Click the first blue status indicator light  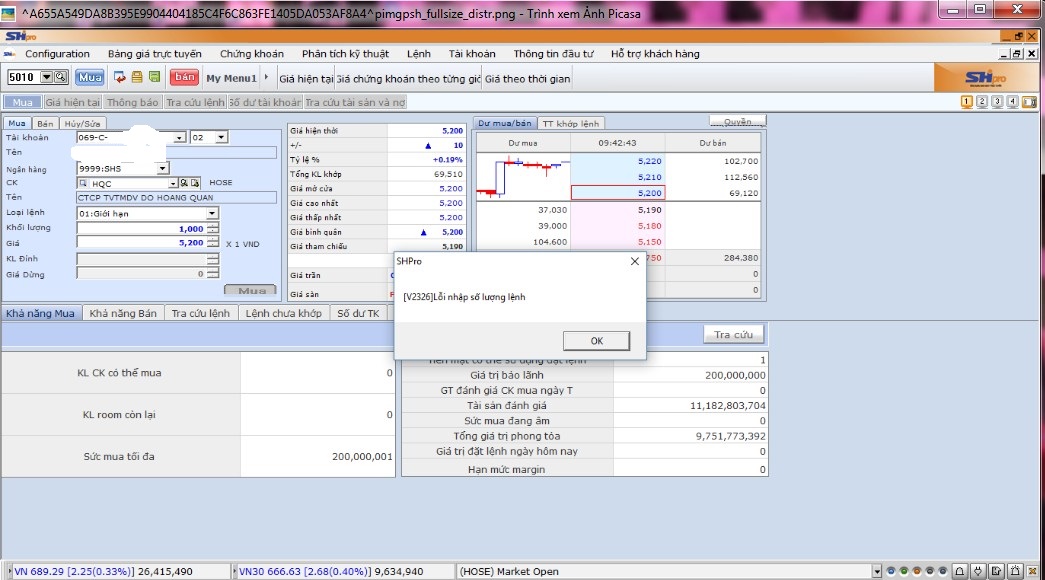(x=890, y=571)
